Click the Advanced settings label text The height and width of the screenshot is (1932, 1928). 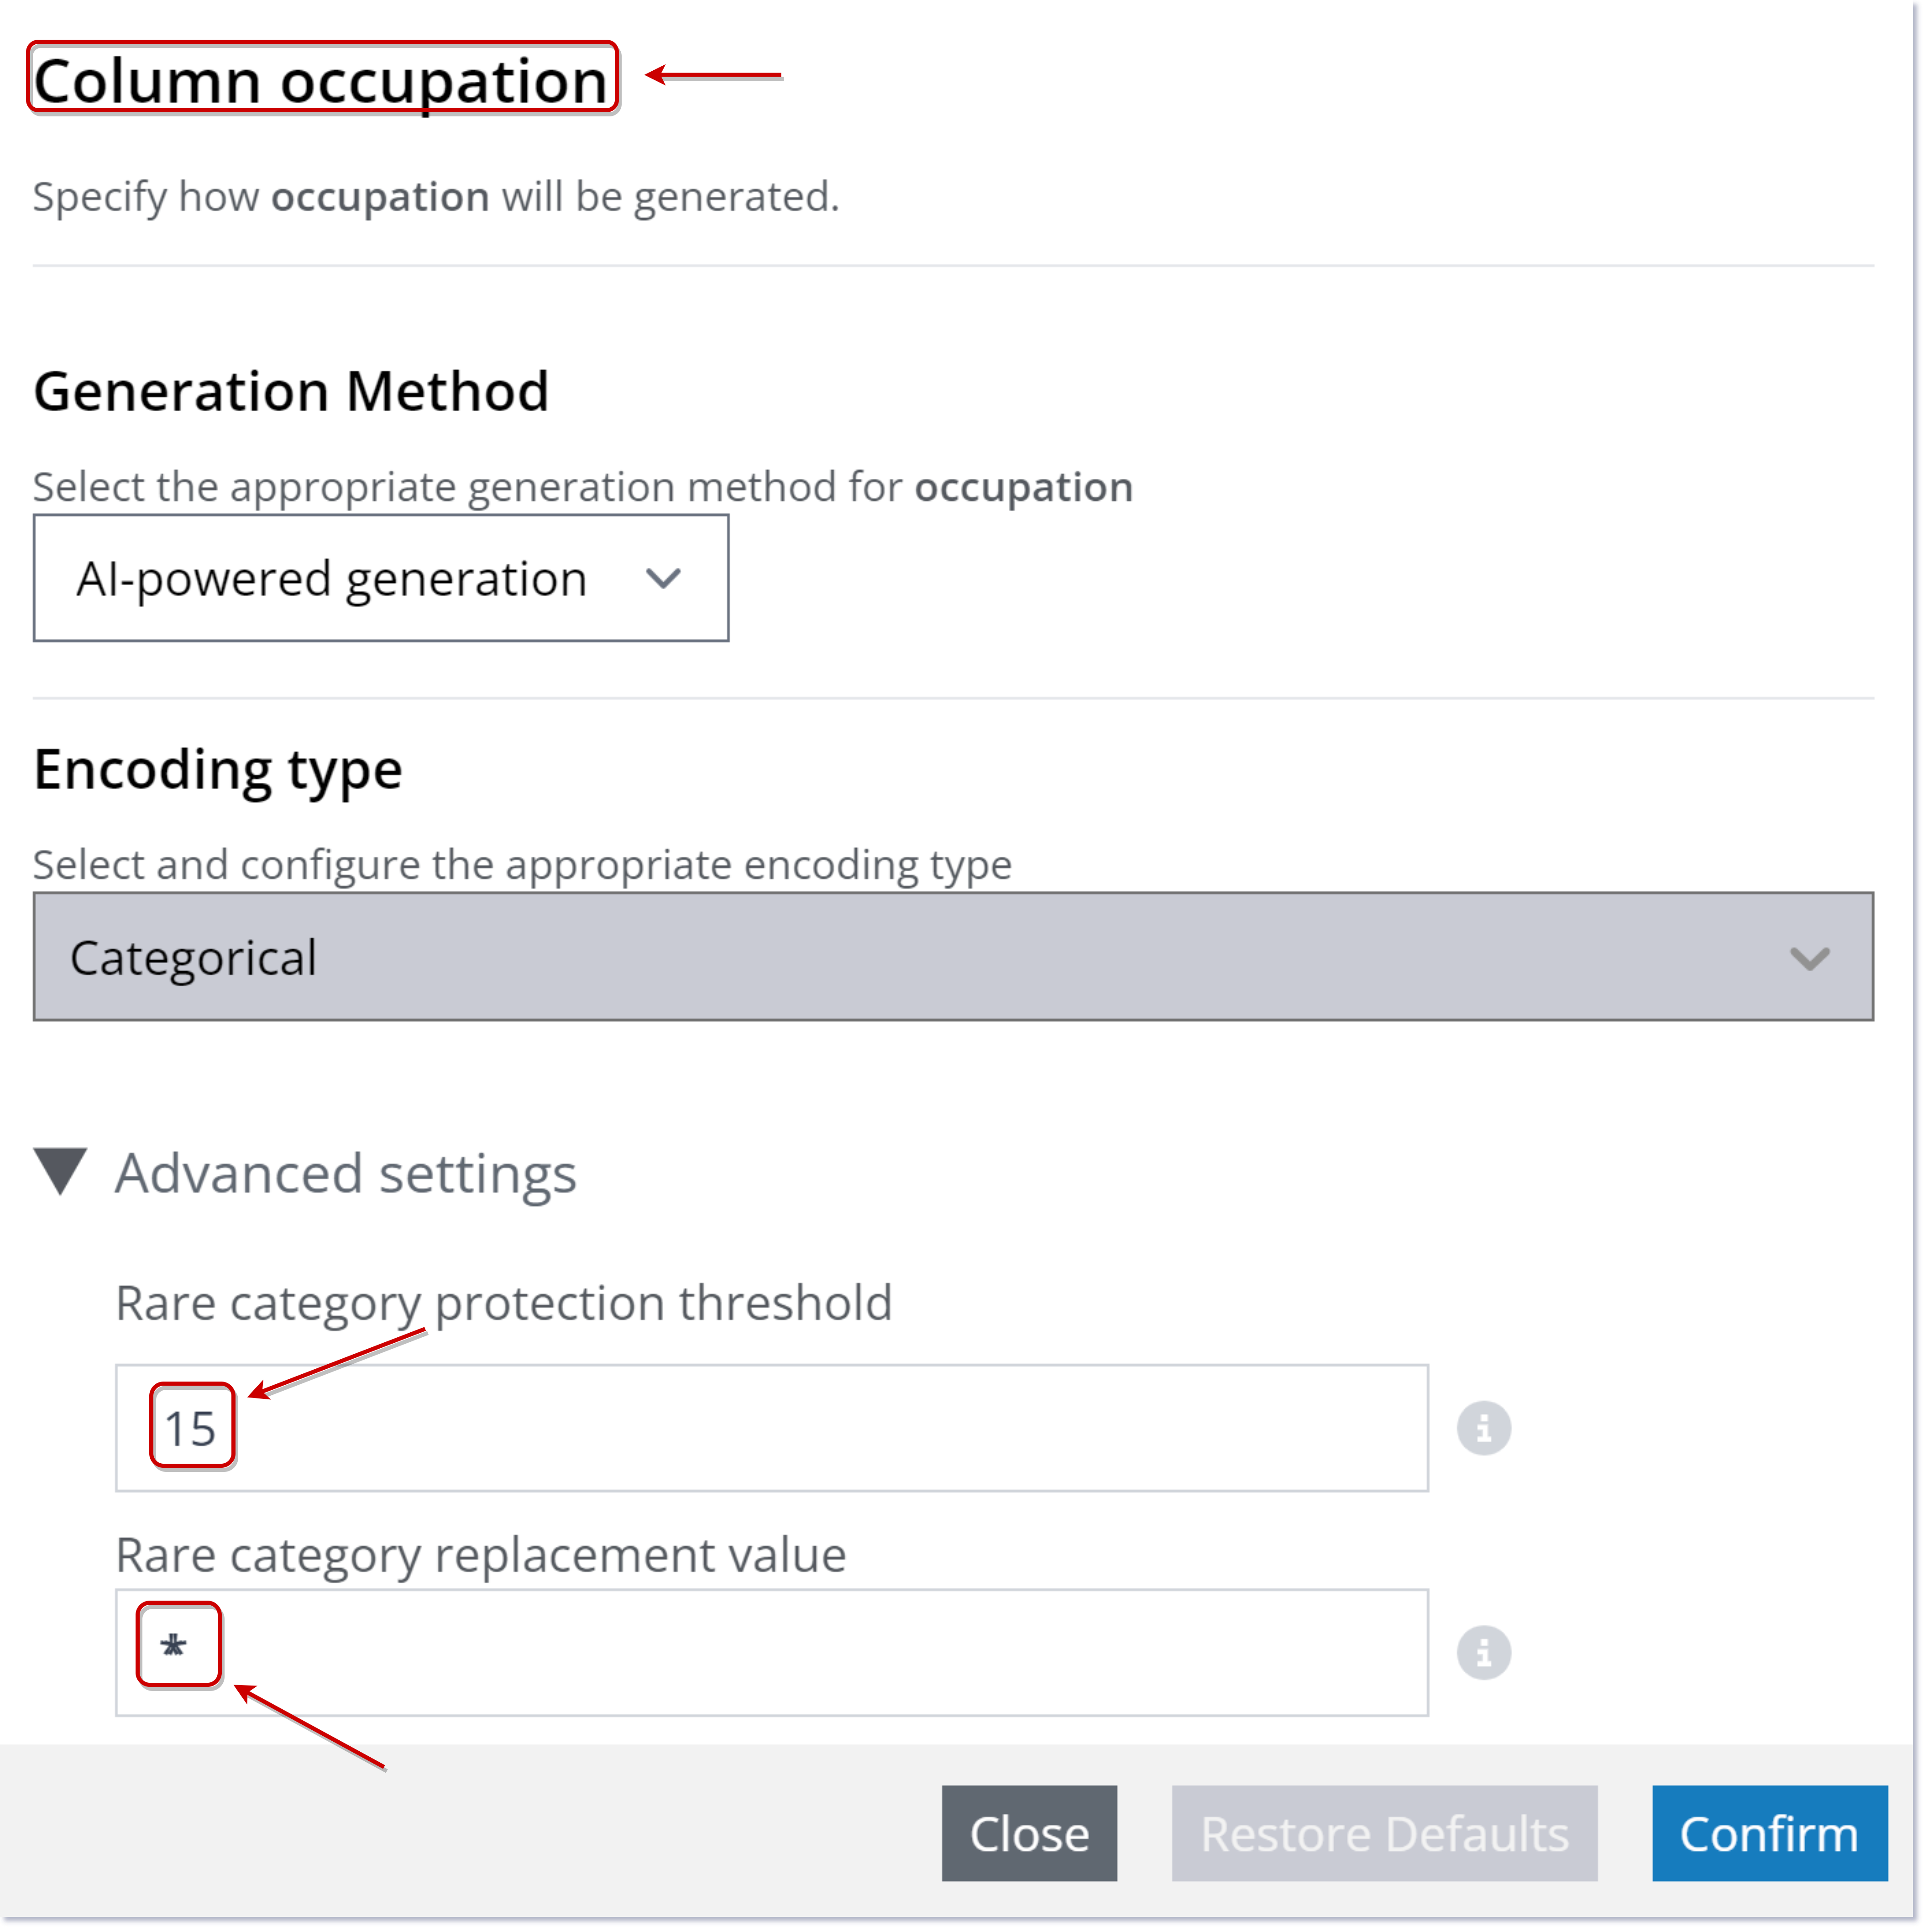(345, 1173)
